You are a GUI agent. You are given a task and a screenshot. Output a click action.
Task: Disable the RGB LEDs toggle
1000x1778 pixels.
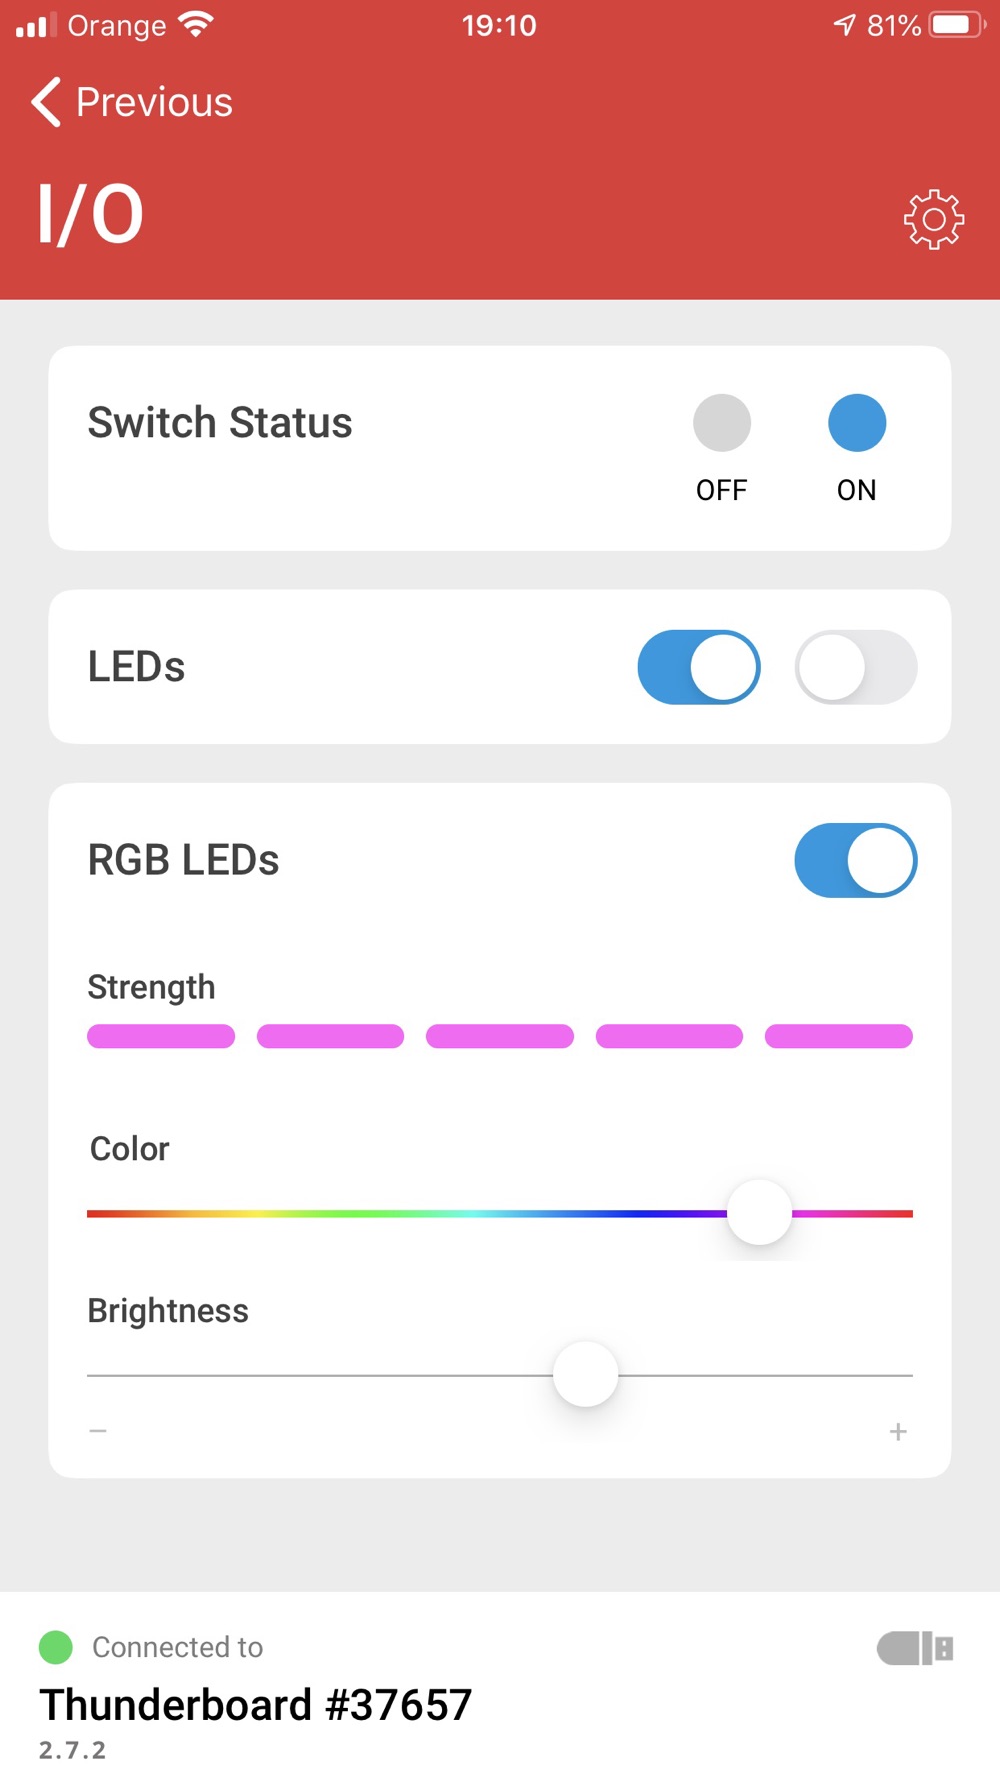point(856,860)
